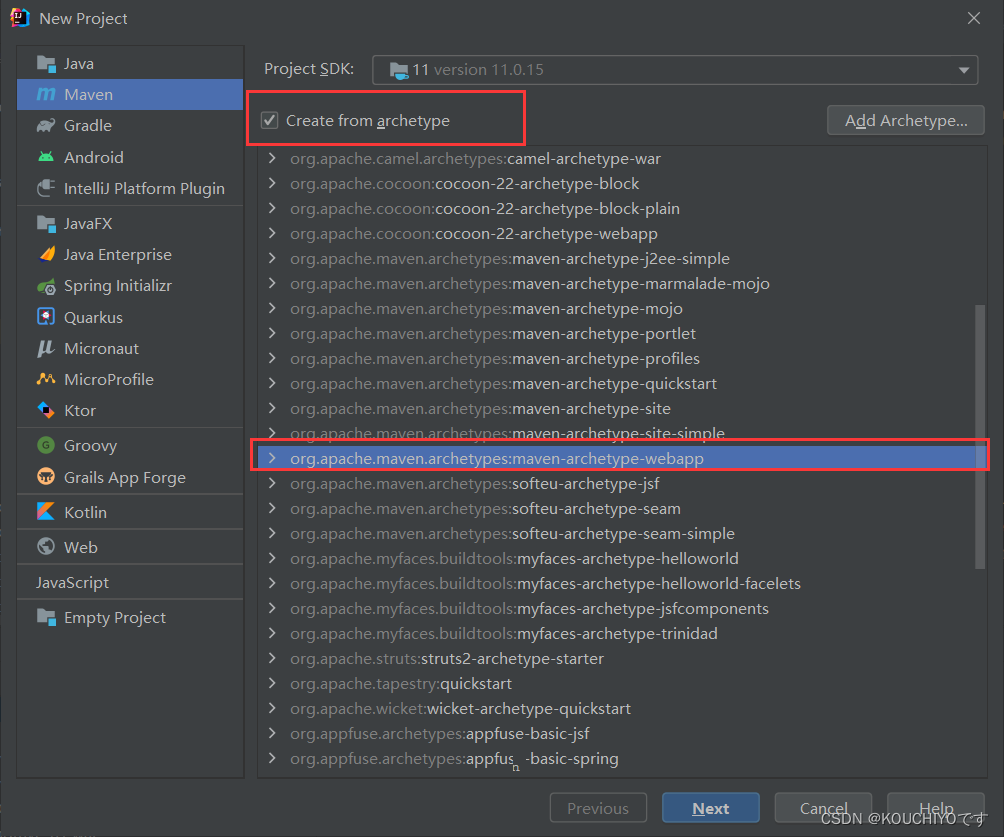Choose the Kotlin project type
Image resolution: width=1004 pixels, height=837 pixels.
tap(130, 512)
